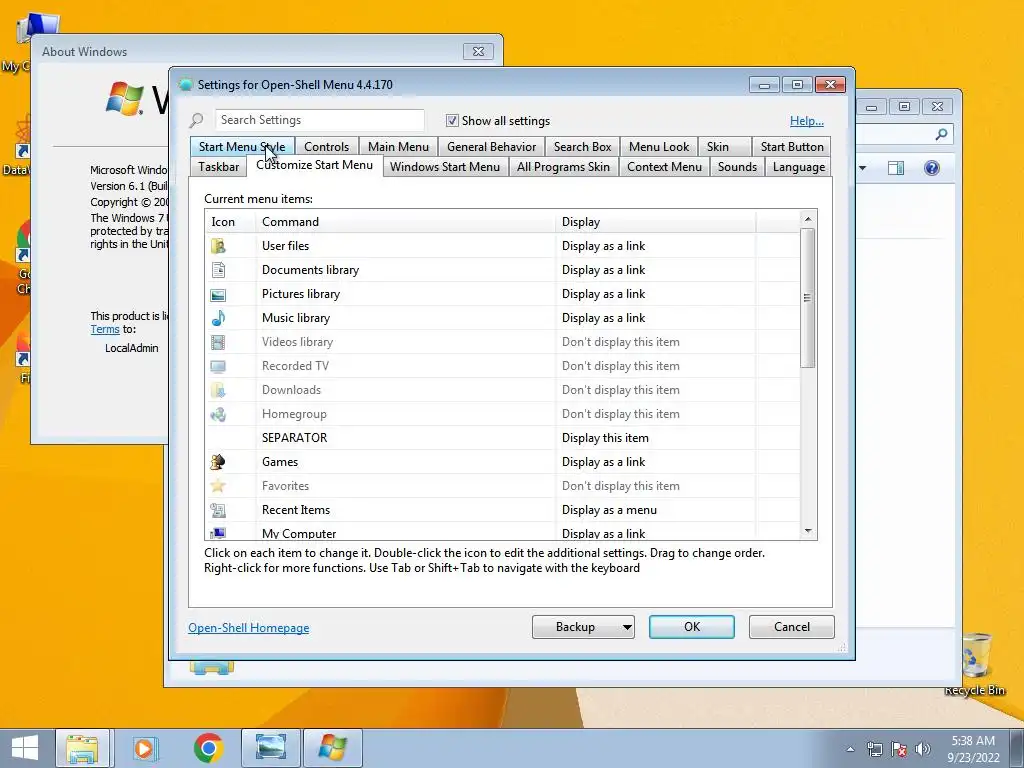Viewport: 1024px width, 768px height.
Task: Click the Recorded TV row icon
Action: point(218,366)
